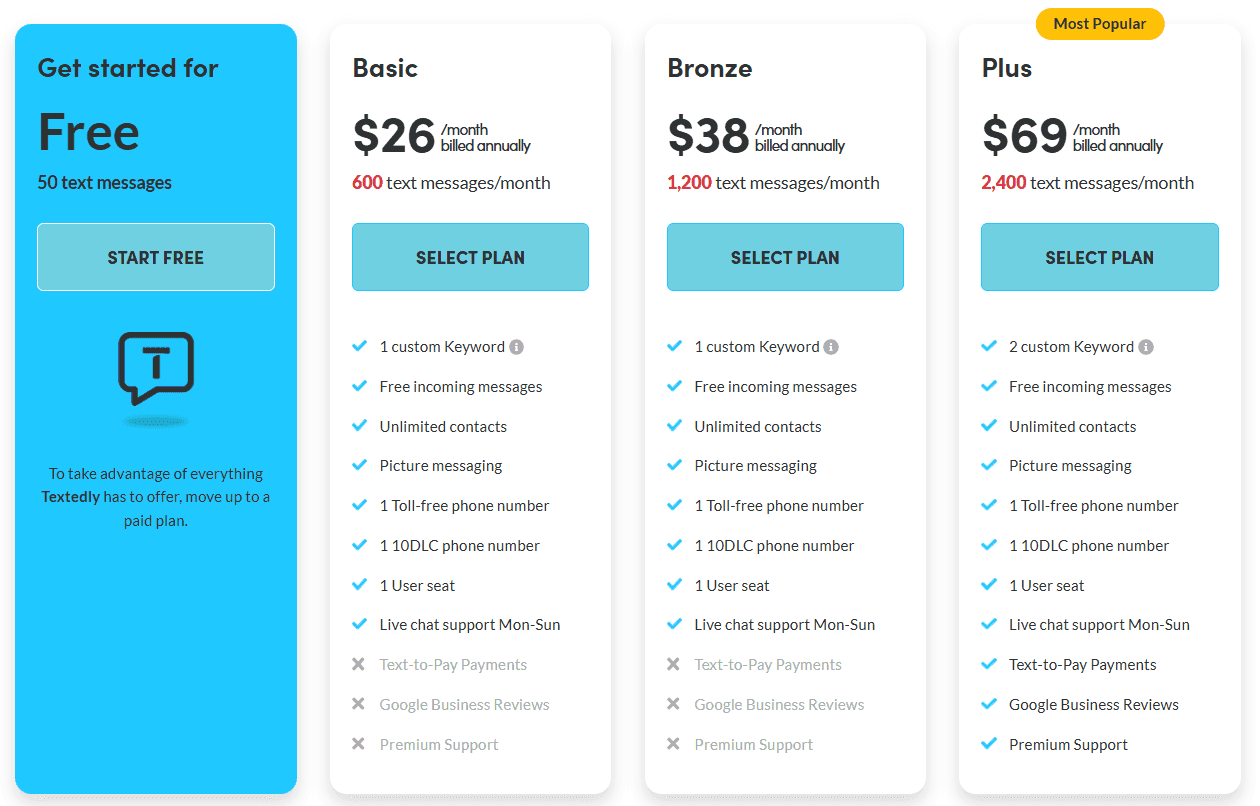The image size is (1260, 806).
Task: Click the info icon beside Plus 2 custom Keyword
Action: point(1146,347)
